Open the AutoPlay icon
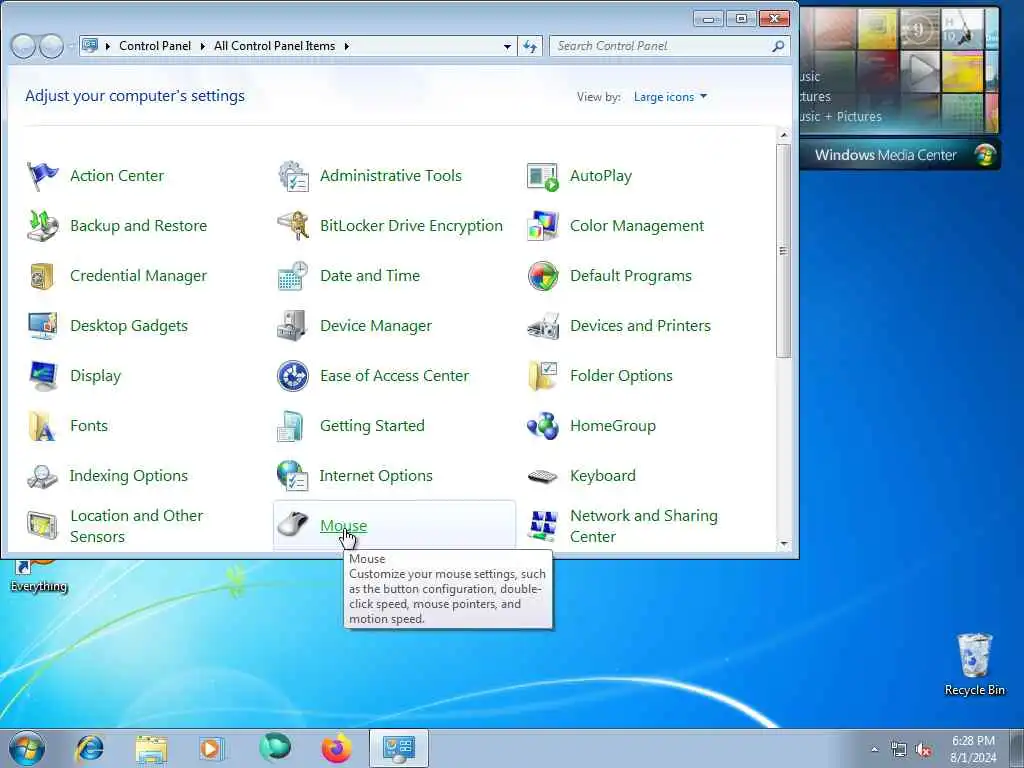This screenshot has width=1024, height=768. (543, 176)
